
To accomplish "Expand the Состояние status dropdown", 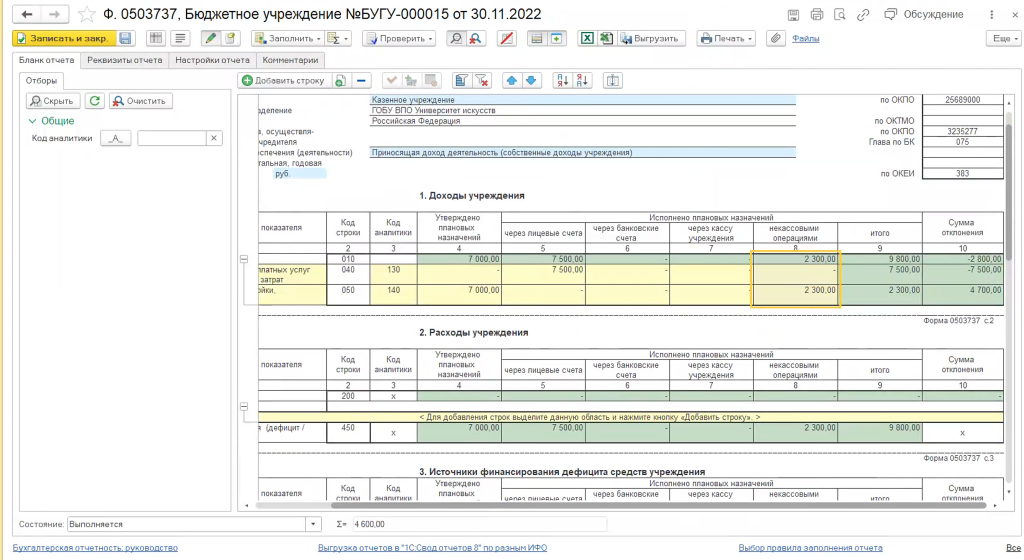I will [315, 523].
